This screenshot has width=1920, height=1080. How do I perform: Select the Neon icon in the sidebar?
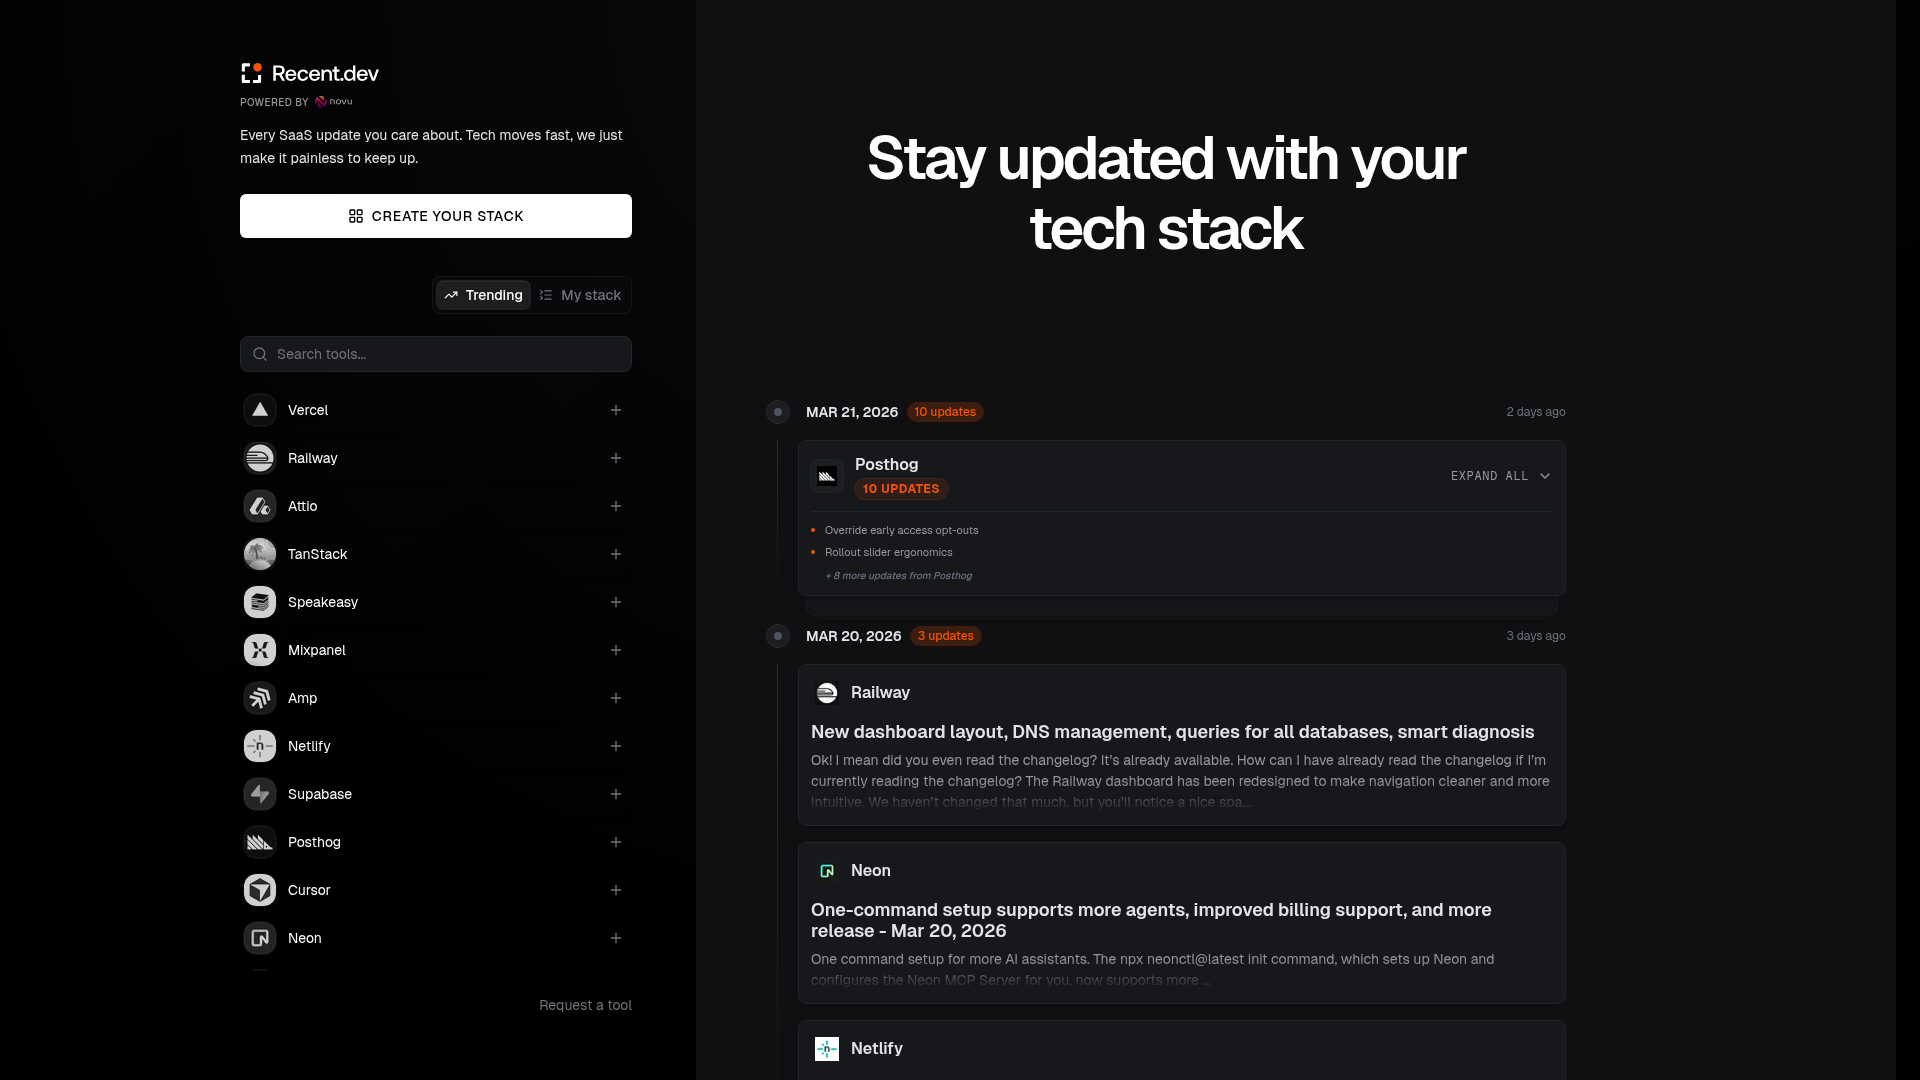coord(260,938)
